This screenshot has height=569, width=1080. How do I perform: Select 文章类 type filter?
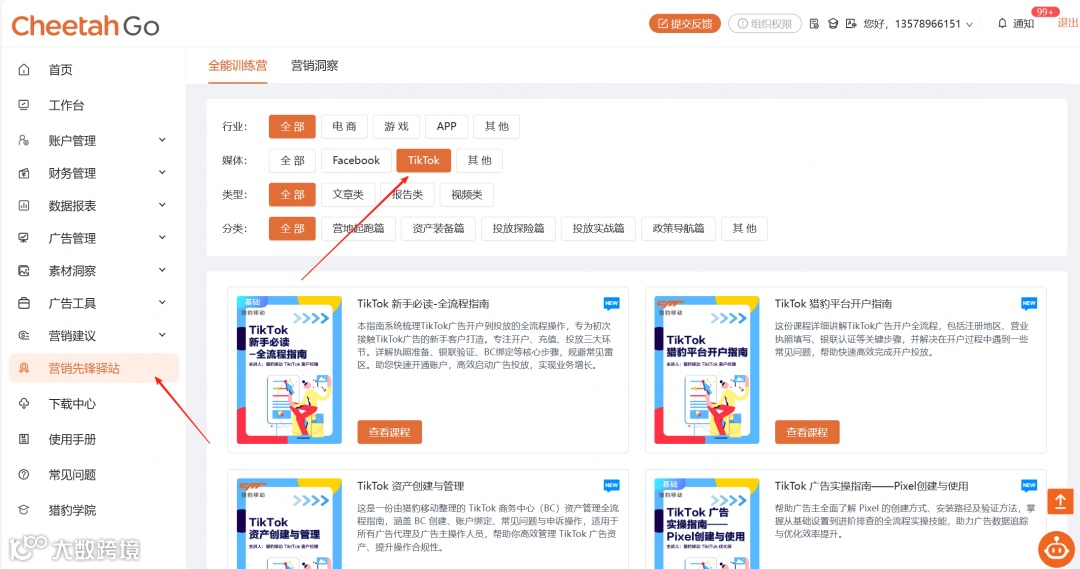[348, 195]
